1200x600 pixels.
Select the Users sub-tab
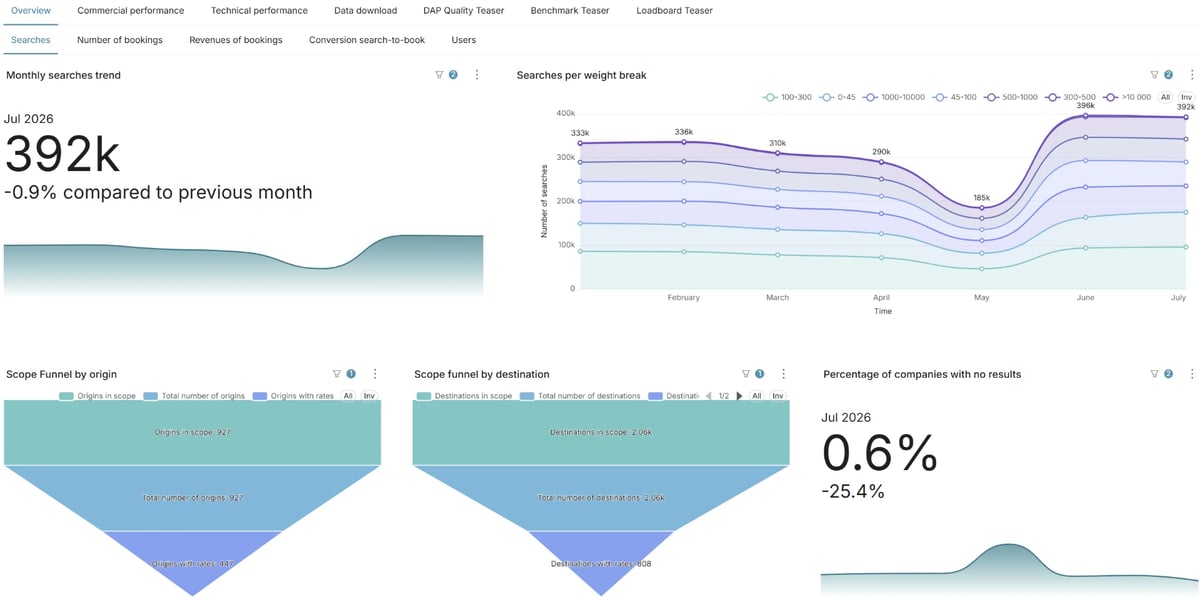[x=463, y=40]
